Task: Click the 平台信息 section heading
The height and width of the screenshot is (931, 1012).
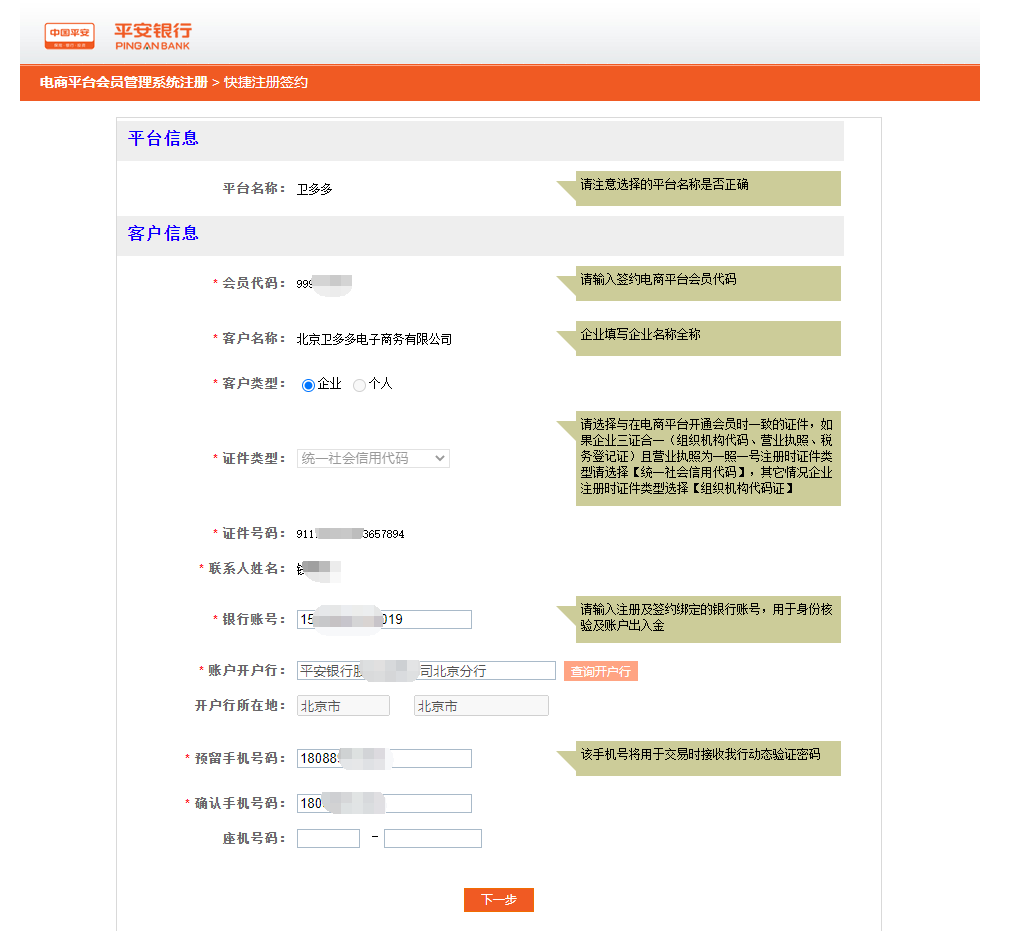Action: point(163,139)
